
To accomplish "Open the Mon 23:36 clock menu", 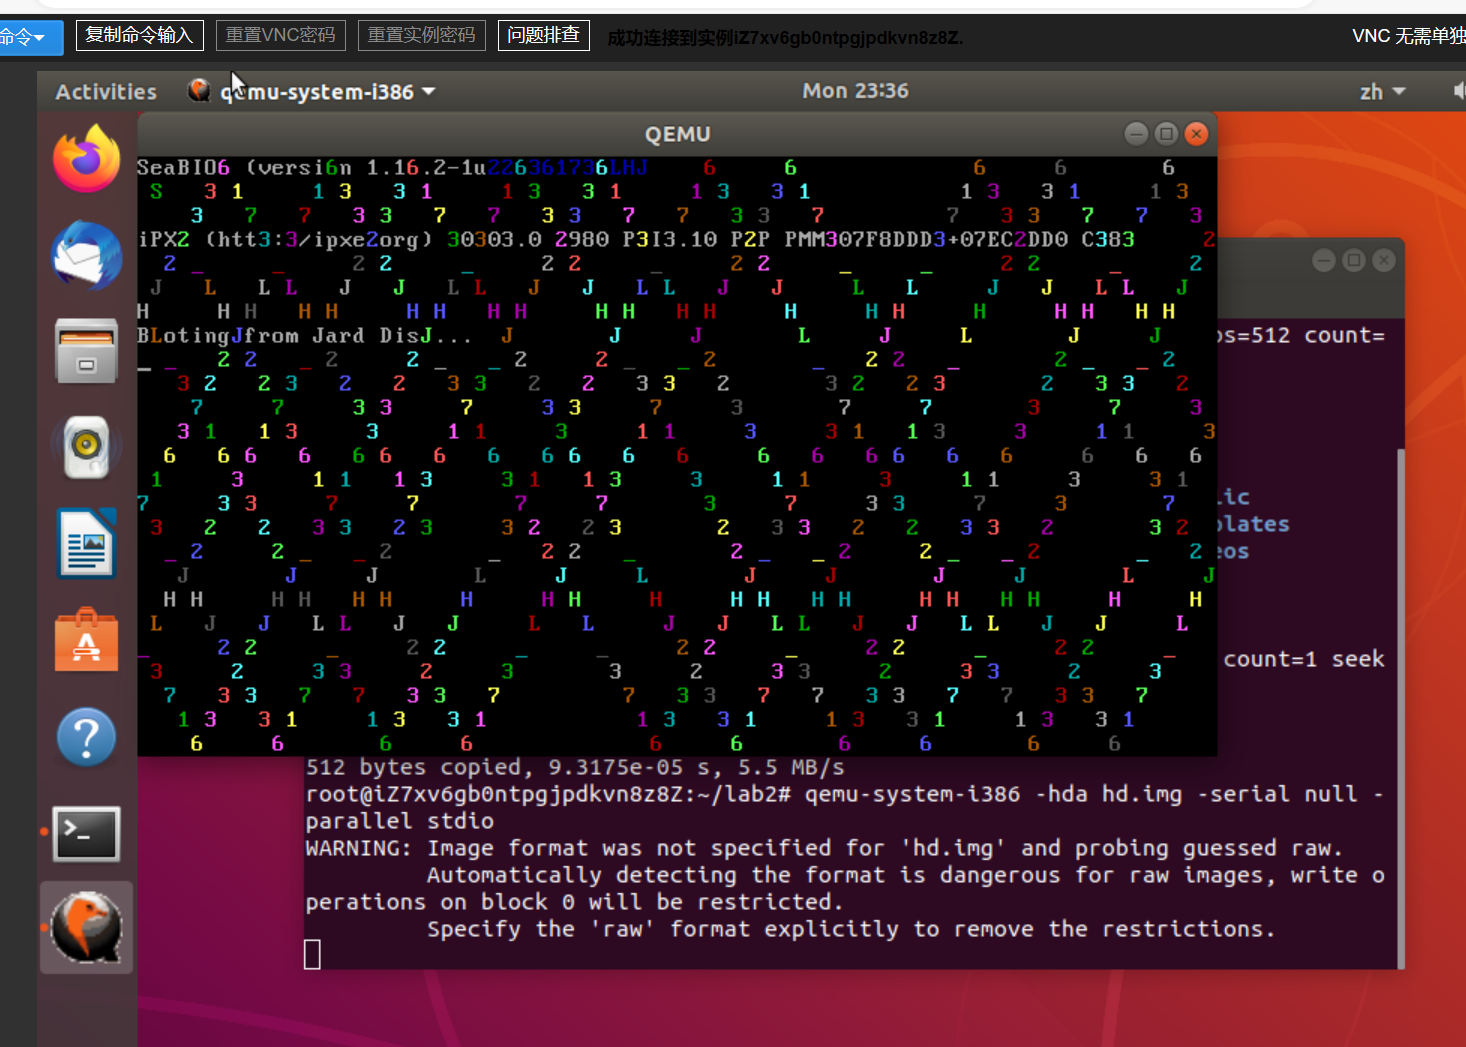I will (855, 91).
